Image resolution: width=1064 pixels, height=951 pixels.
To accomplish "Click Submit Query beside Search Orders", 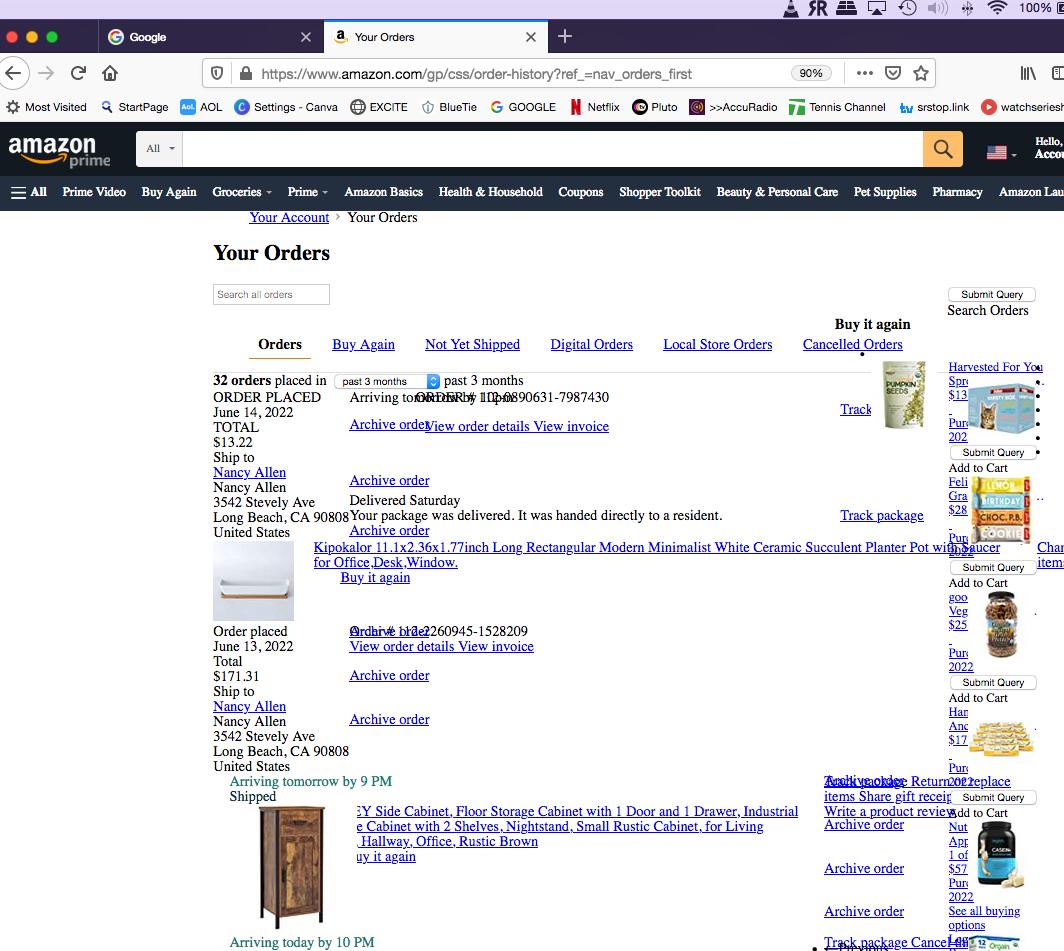I will pos(991,295).
